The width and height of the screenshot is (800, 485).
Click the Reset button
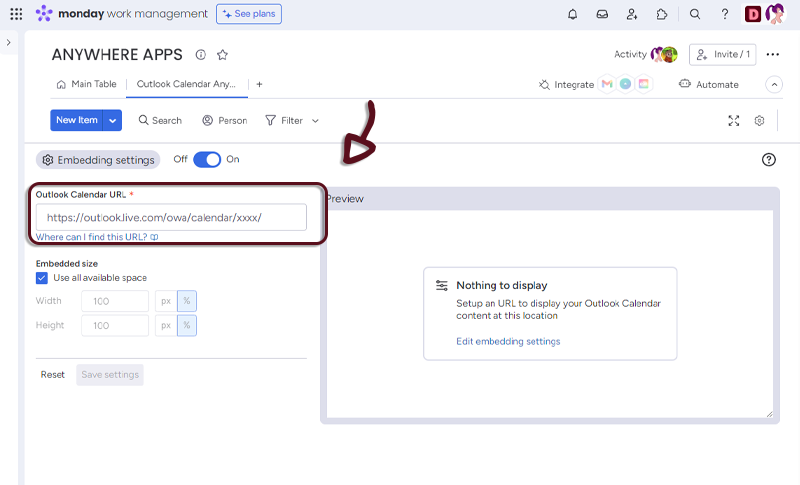pyautogui.click(x=53, y=375)
